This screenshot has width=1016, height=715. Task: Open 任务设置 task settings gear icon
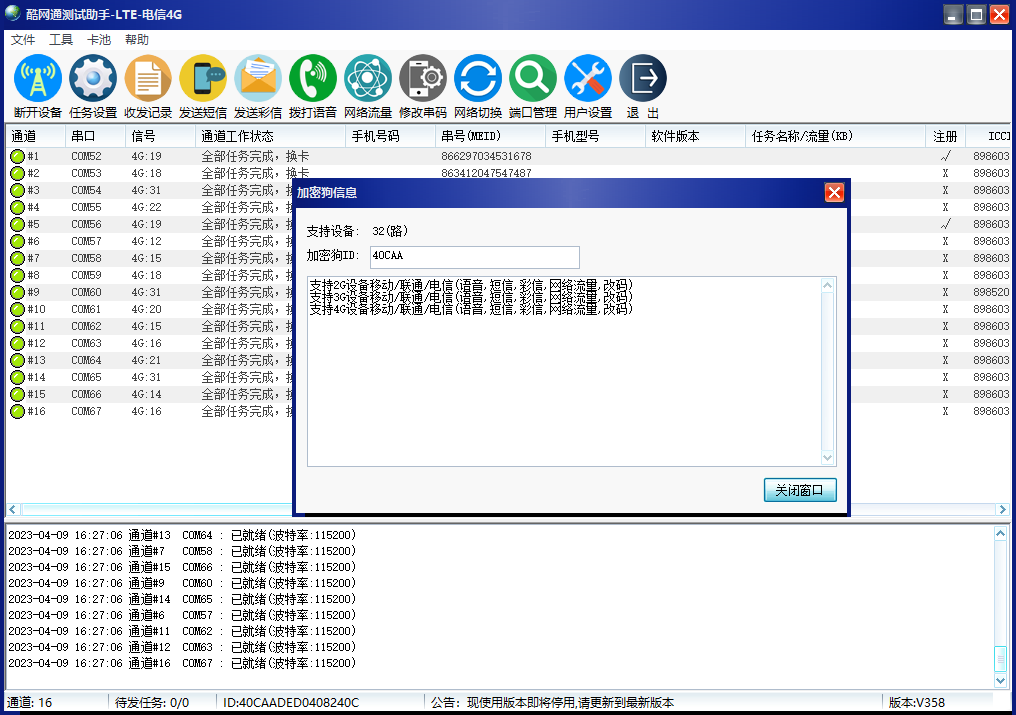[93, 78]
